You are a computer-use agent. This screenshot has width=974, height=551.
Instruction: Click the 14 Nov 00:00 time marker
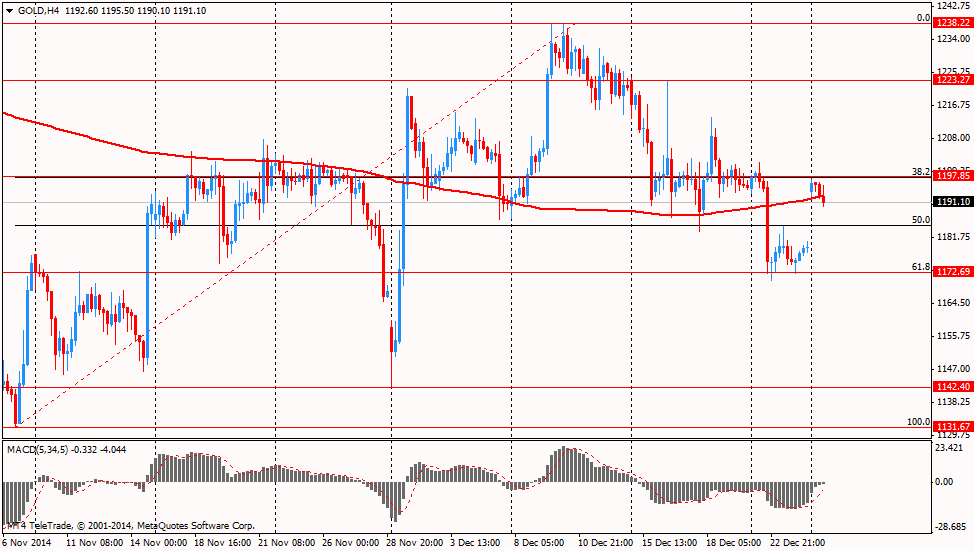pos(158,542)
